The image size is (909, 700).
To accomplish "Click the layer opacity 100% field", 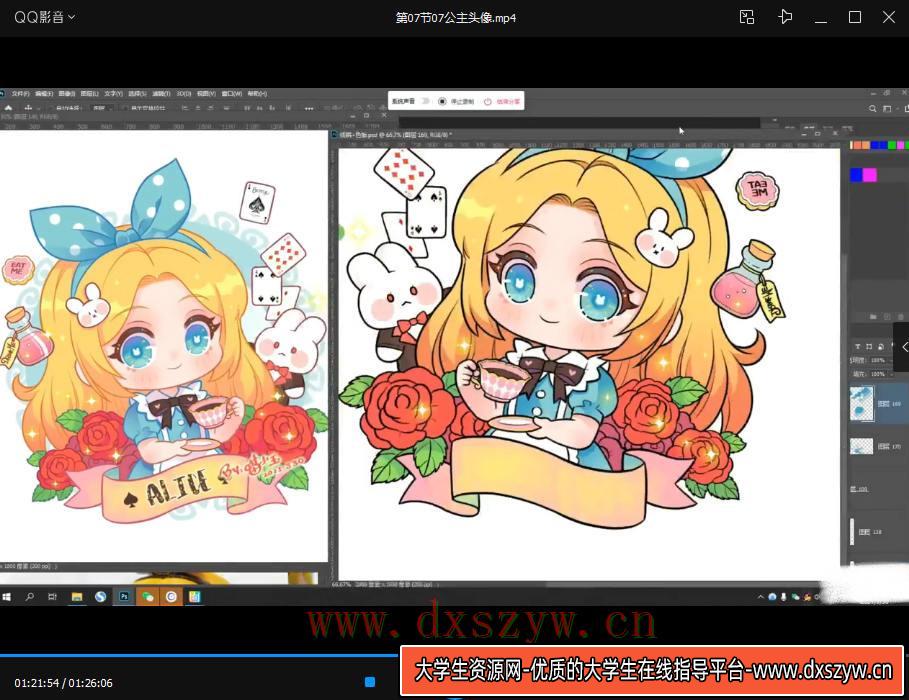I will pyautogui.click(x=878, y=361).
